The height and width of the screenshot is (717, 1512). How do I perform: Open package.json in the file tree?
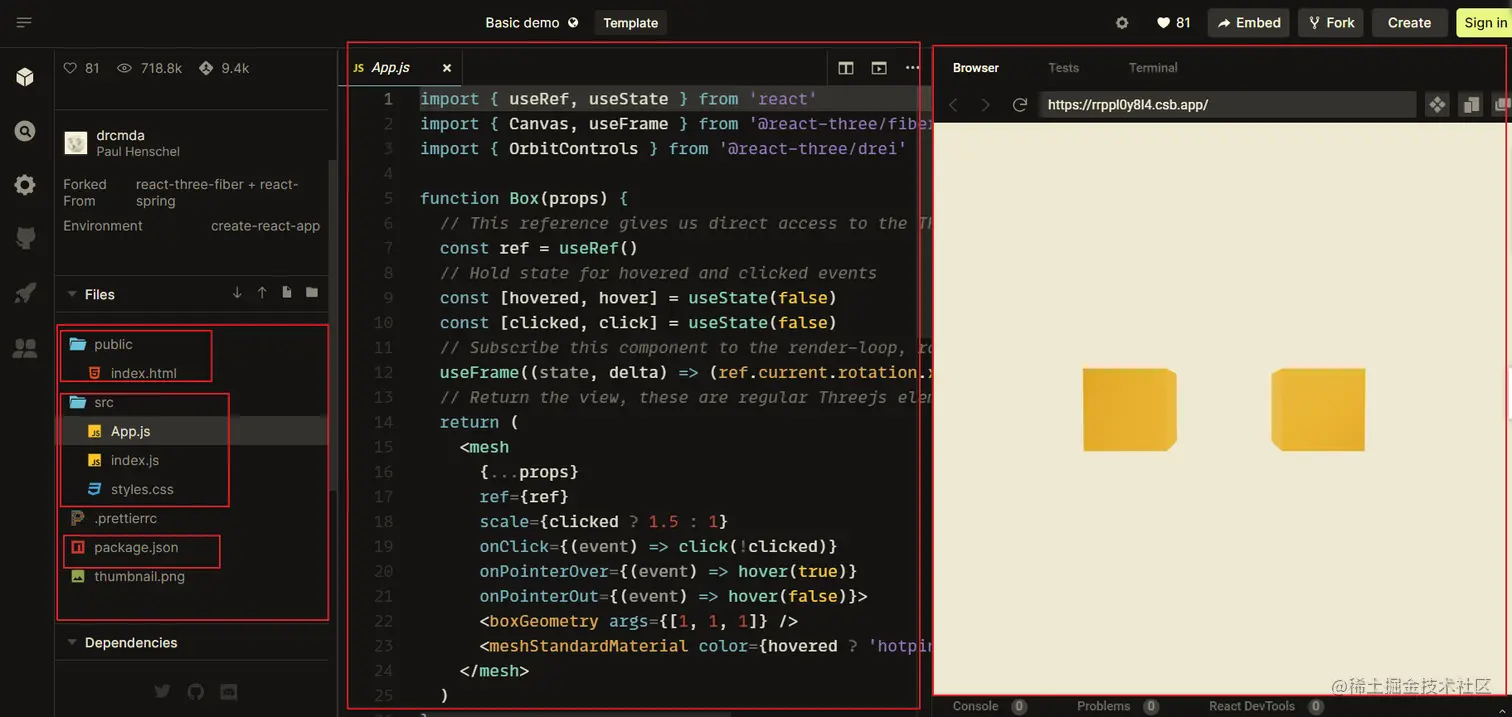coord(136,547)
